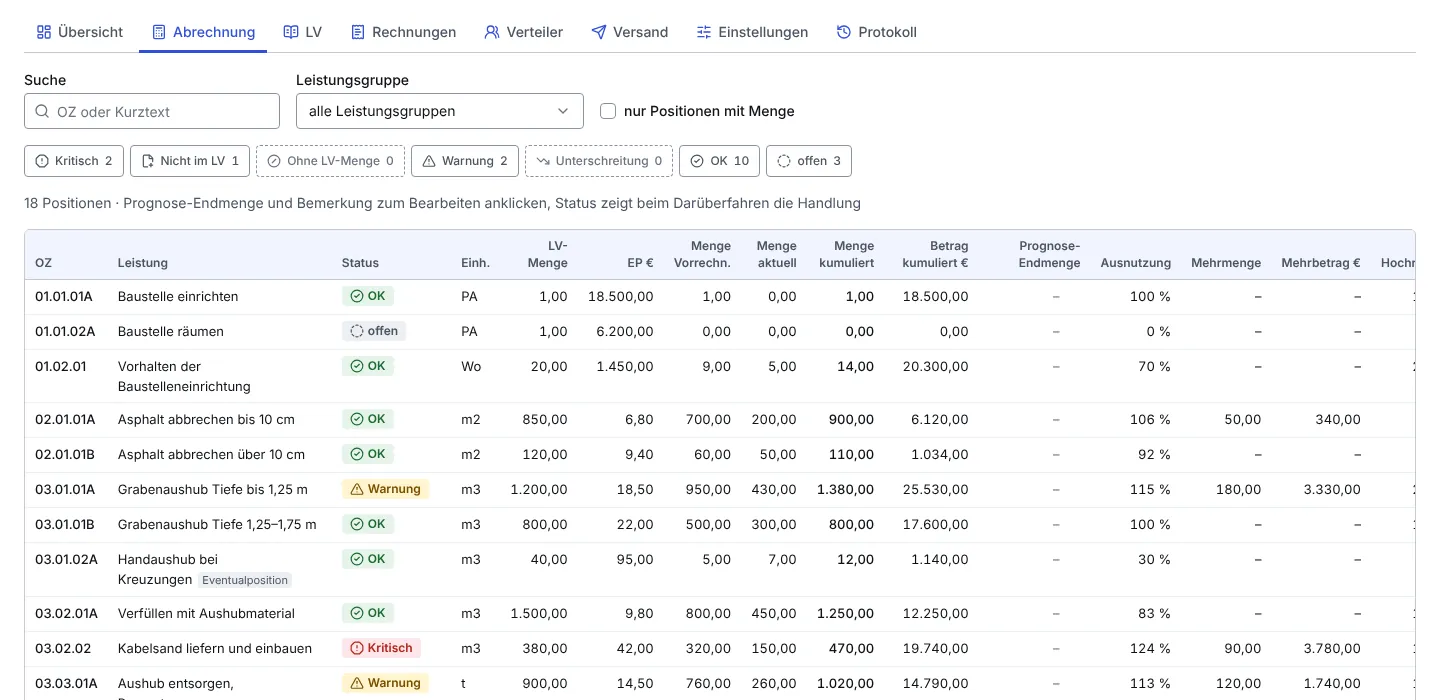Toggle the Ohne LV-Menge filter
1440x700 pixels.
click(330, 161)
